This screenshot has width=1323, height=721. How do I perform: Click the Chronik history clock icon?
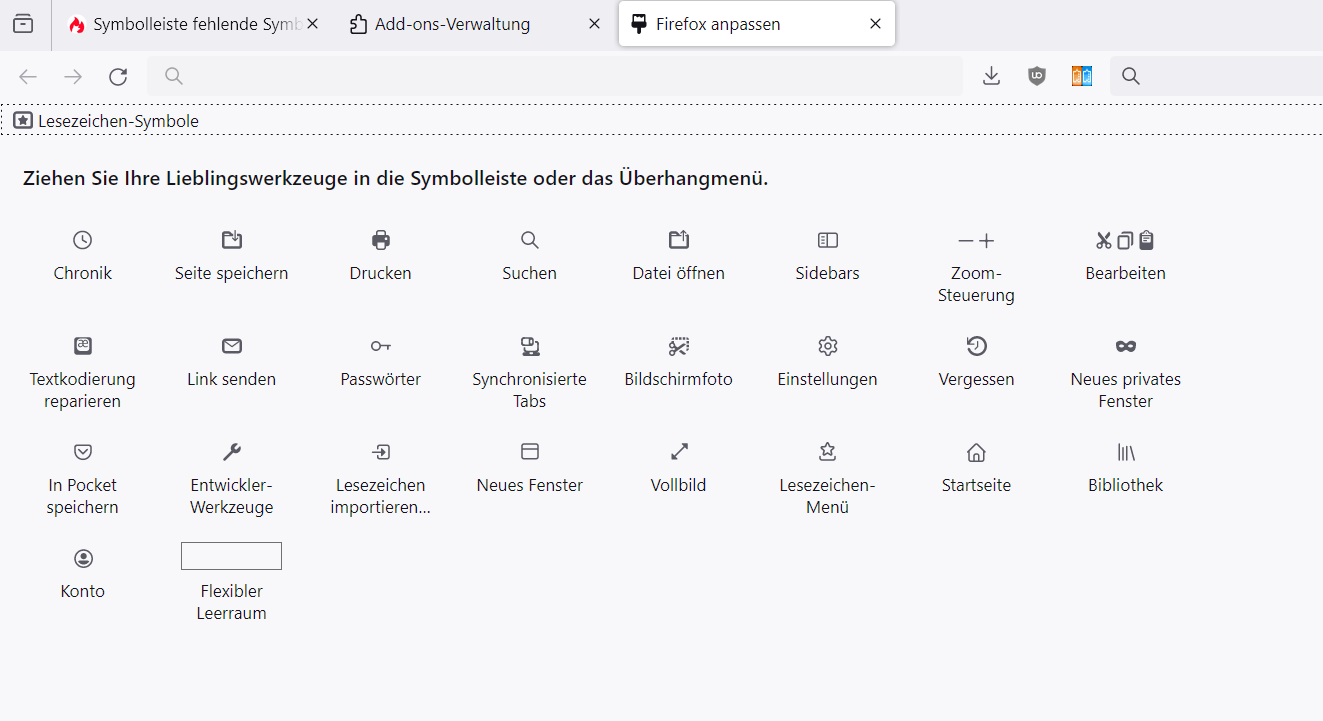click(83, 240)
